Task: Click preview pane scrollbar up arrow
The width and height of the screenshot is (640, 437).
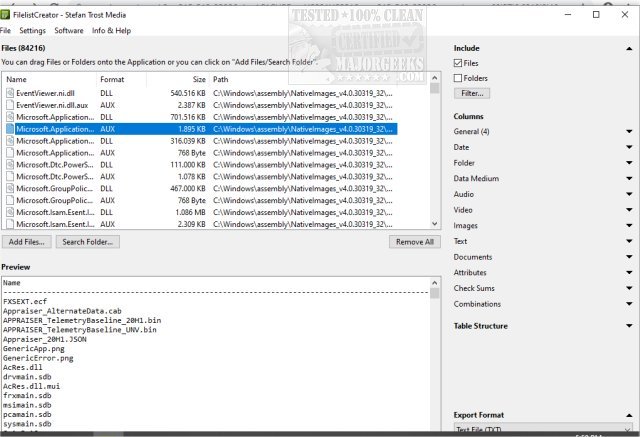Action: 435,283
